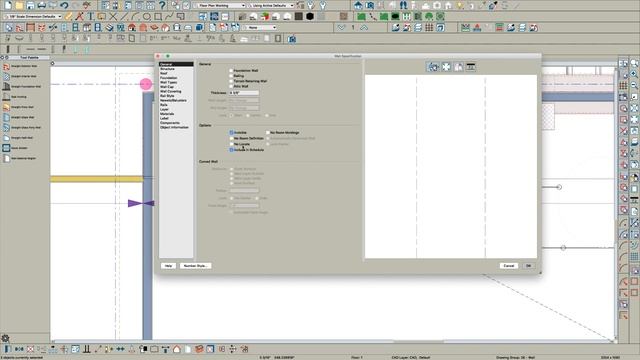Viewport: 640px width, 360px height.
Task: Open the Wall Covering panel
Action: 171,91
